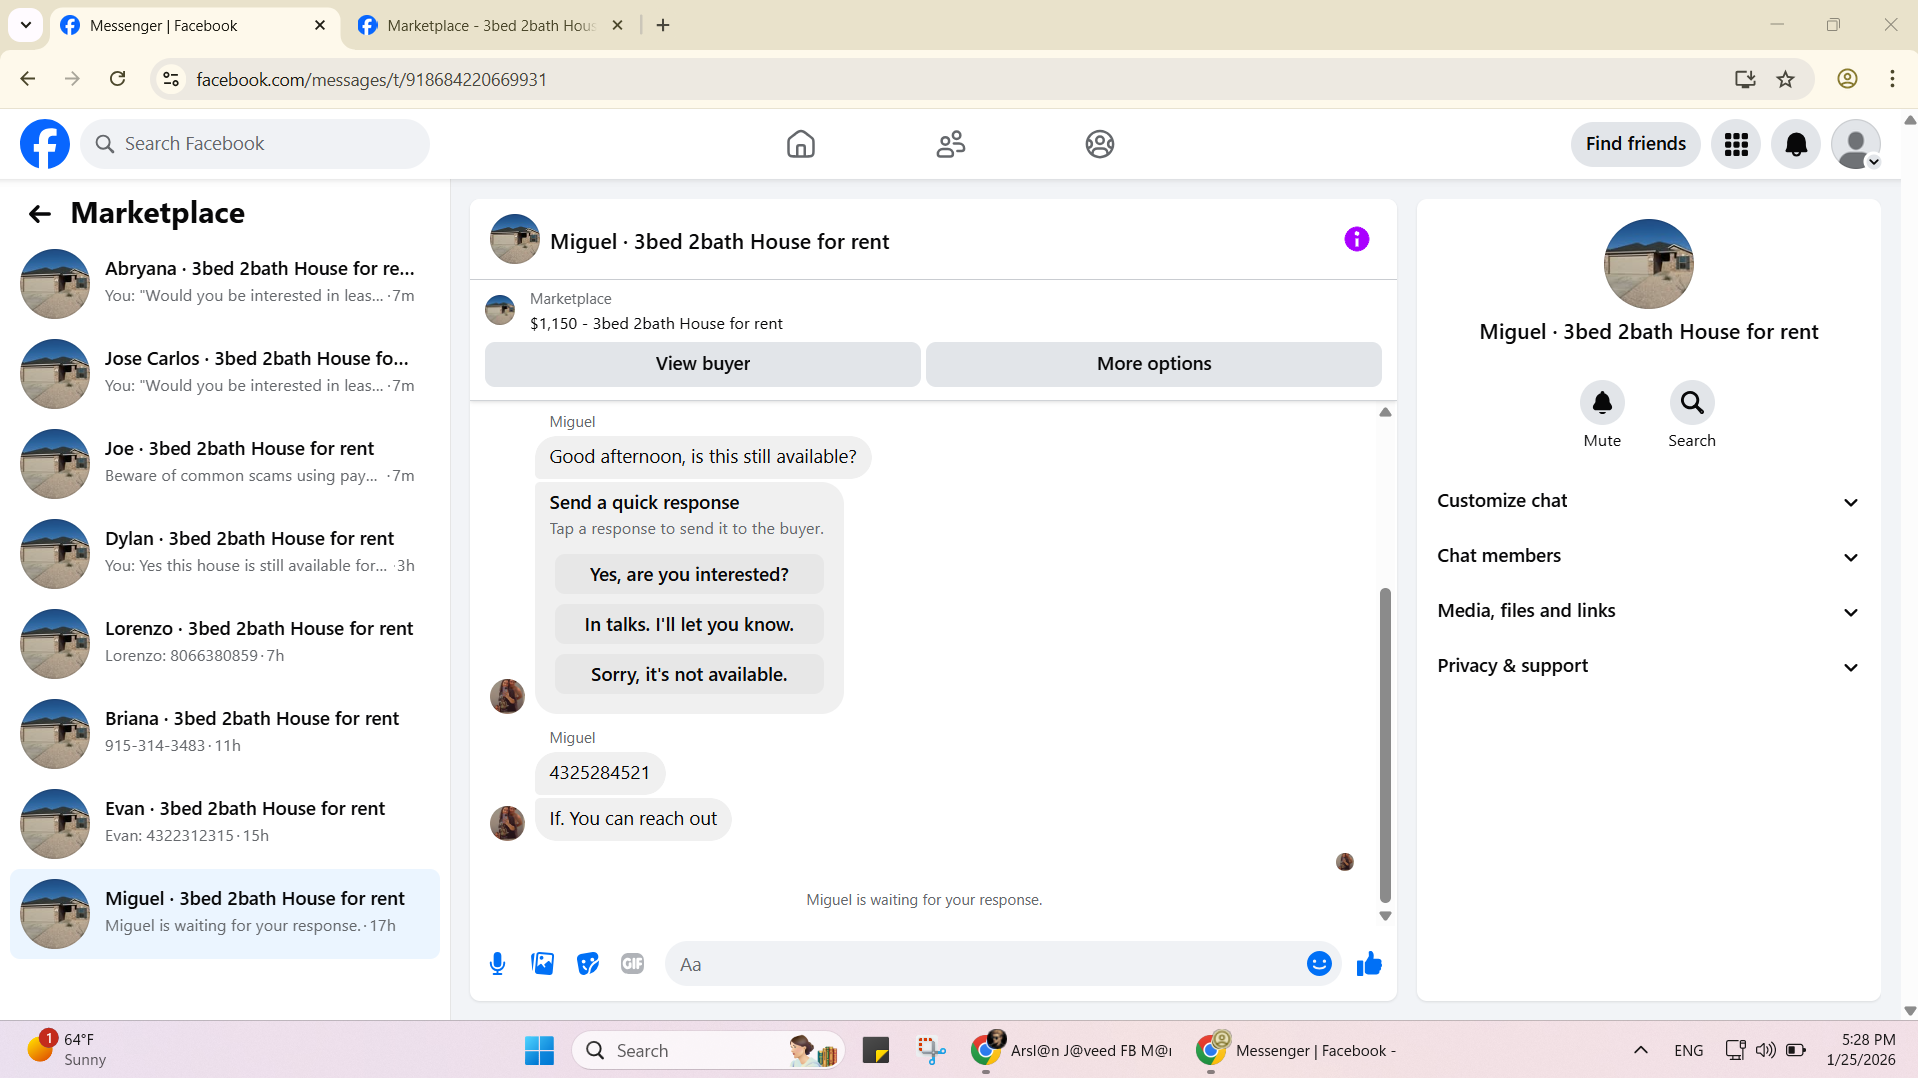View site information icon in address bar
Screen dimensions: 1918x1078
[x=171, y=79]
